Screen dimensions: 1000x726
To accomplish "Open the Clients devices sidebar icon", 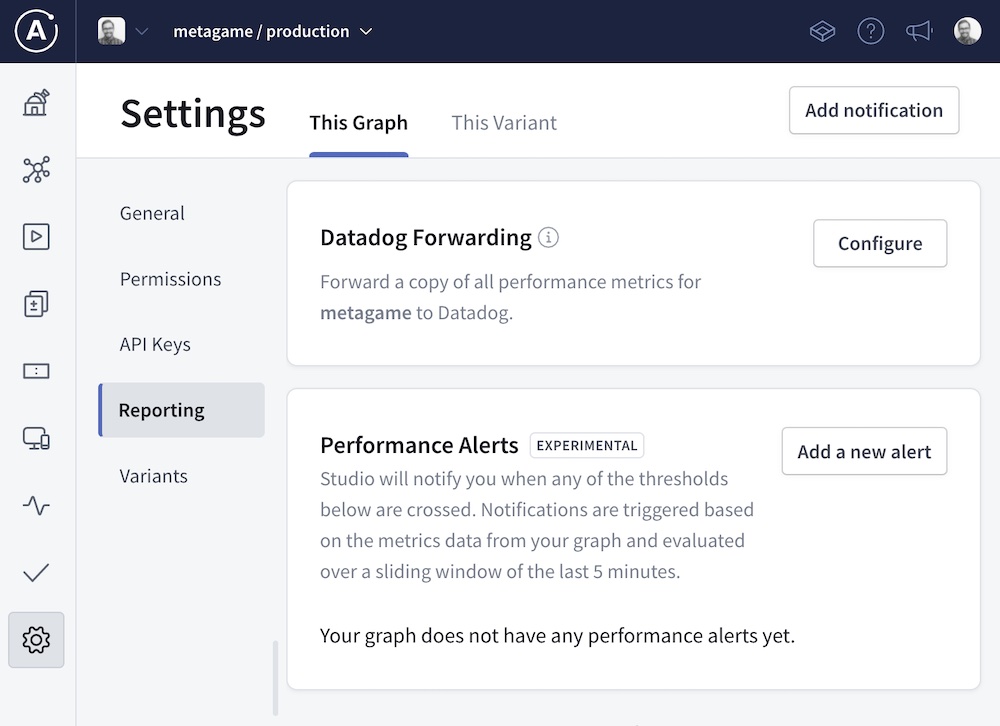I will pyautogui.click(x=36, y=438).
